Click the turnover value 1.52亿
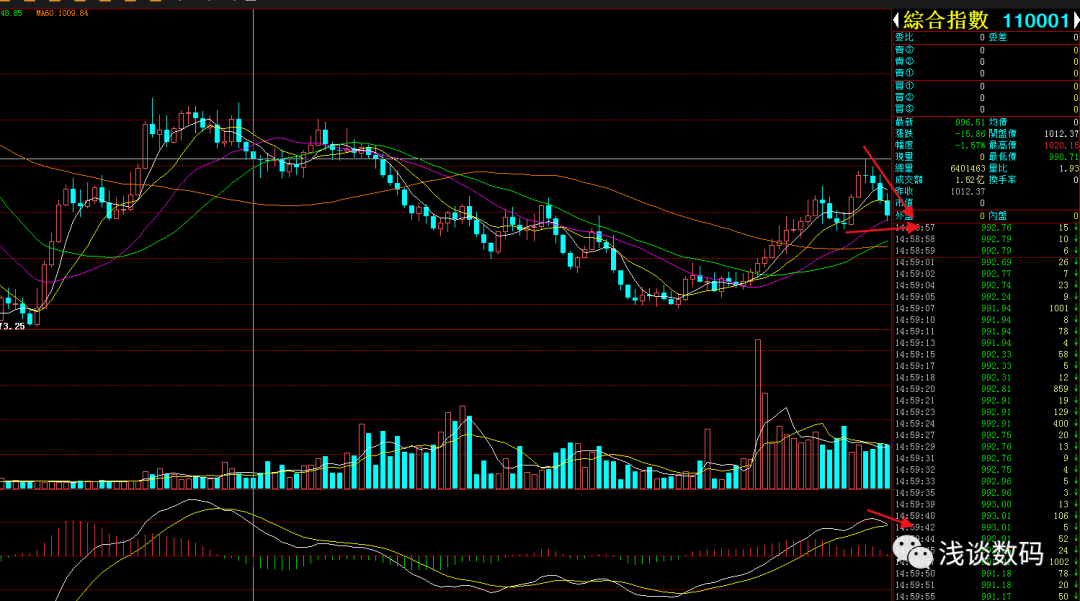1080x601 pixels. point(970,180)
